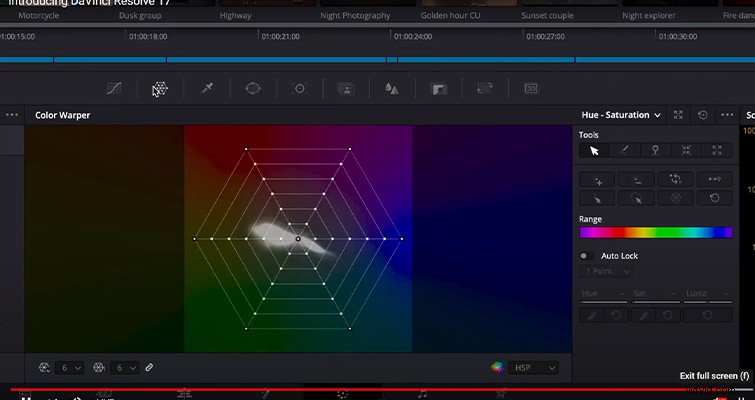The image size is (755, 400).
Task: Open the Hue - Saturation mode dropdown
Action: pyautogui.click(x=621, y=115)
